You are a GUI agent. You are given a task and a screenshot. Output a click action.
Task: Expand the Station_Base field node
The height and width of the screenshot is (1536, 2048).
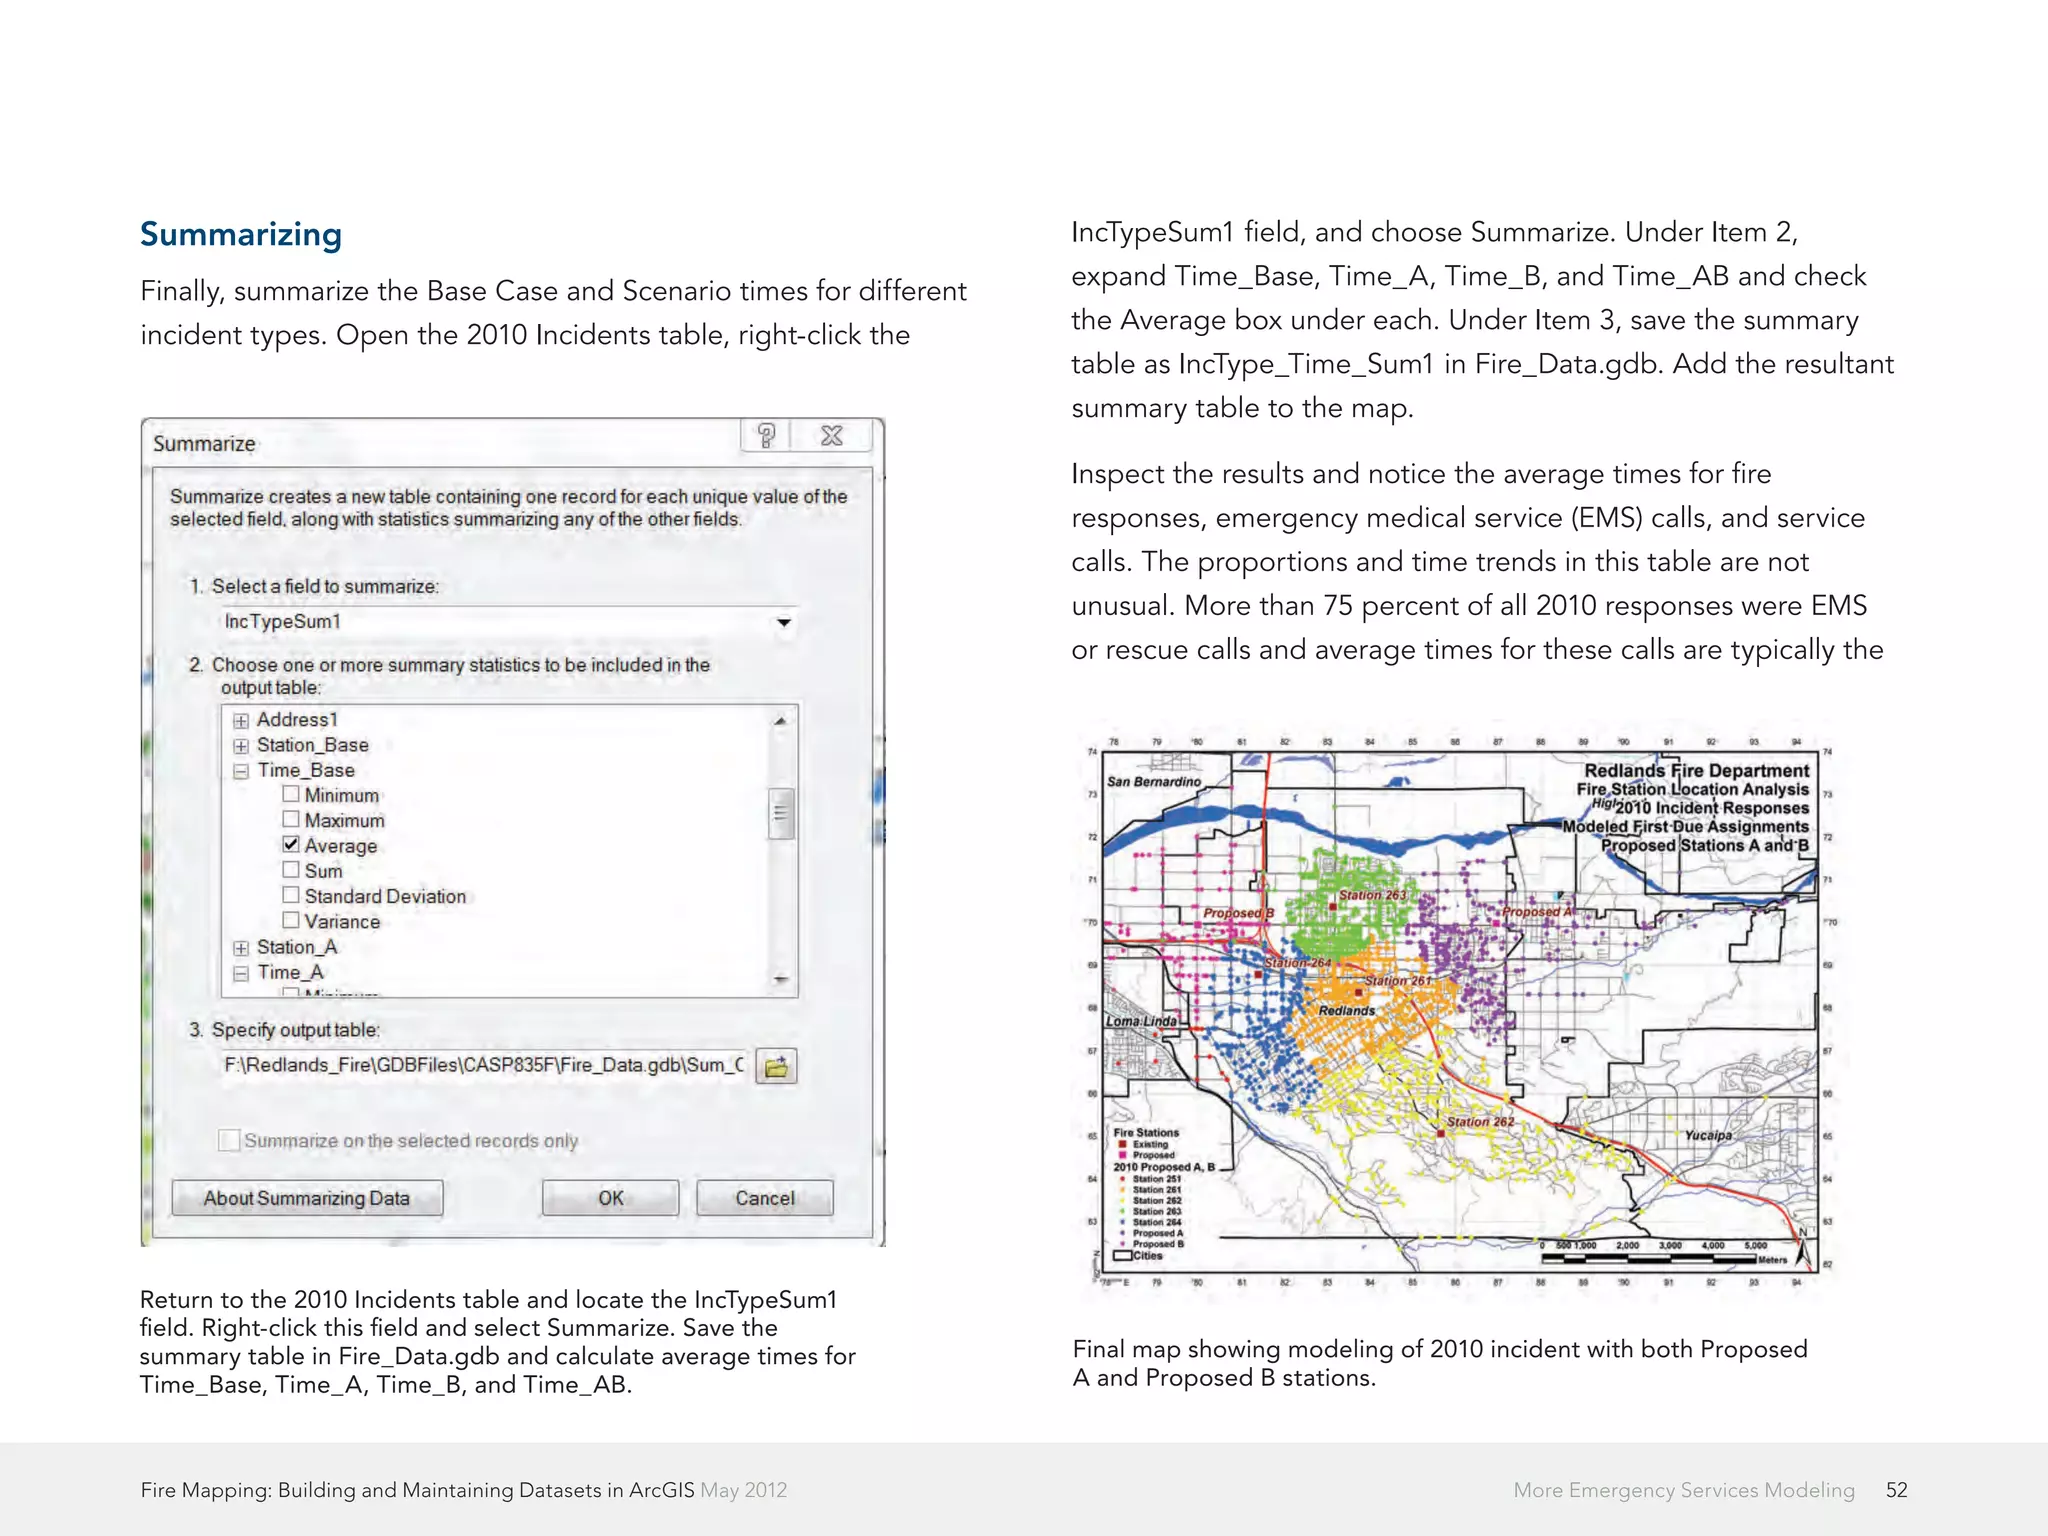(x=241, y=746)
